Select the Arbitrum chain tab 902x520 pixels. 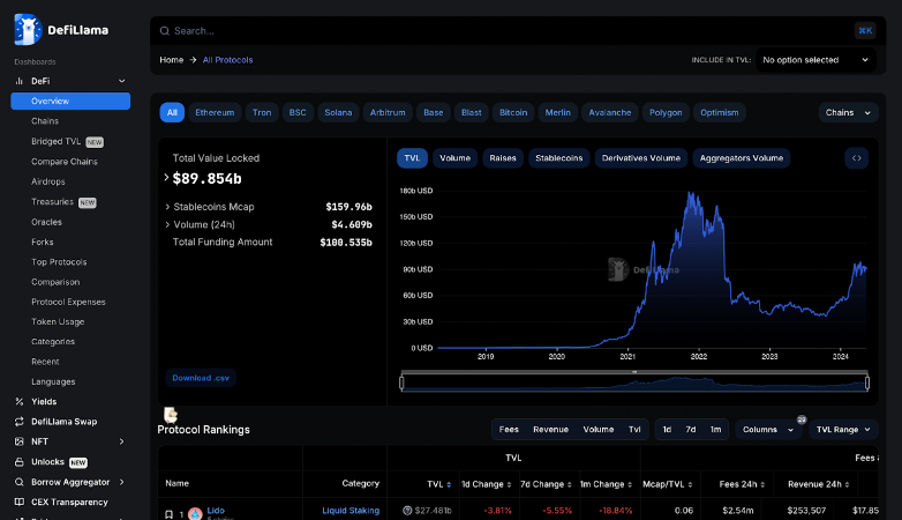pyautogui.click(x=388, y=113)
